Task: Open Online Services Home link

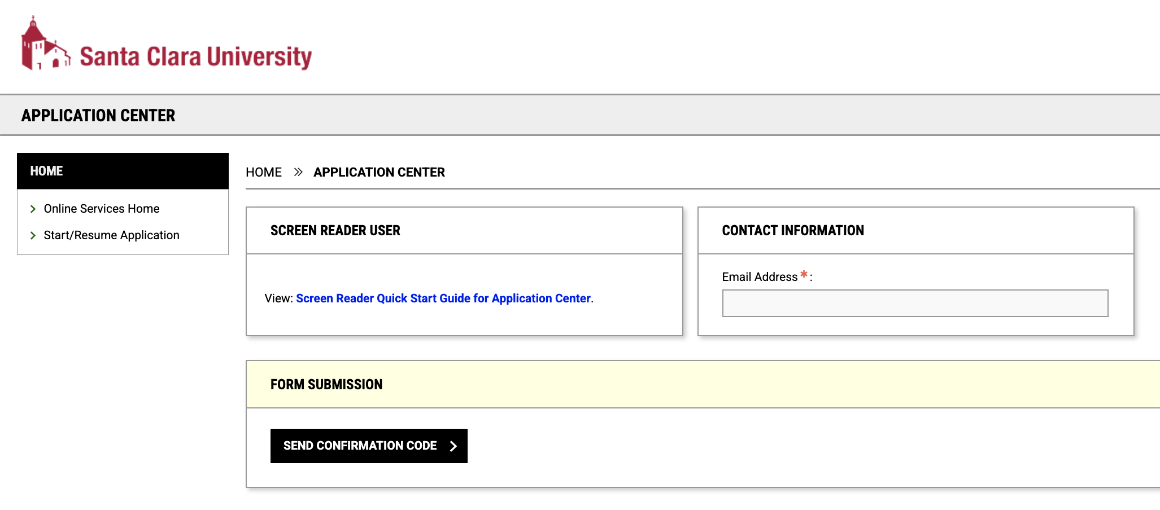Action: (x=101, y=209)
